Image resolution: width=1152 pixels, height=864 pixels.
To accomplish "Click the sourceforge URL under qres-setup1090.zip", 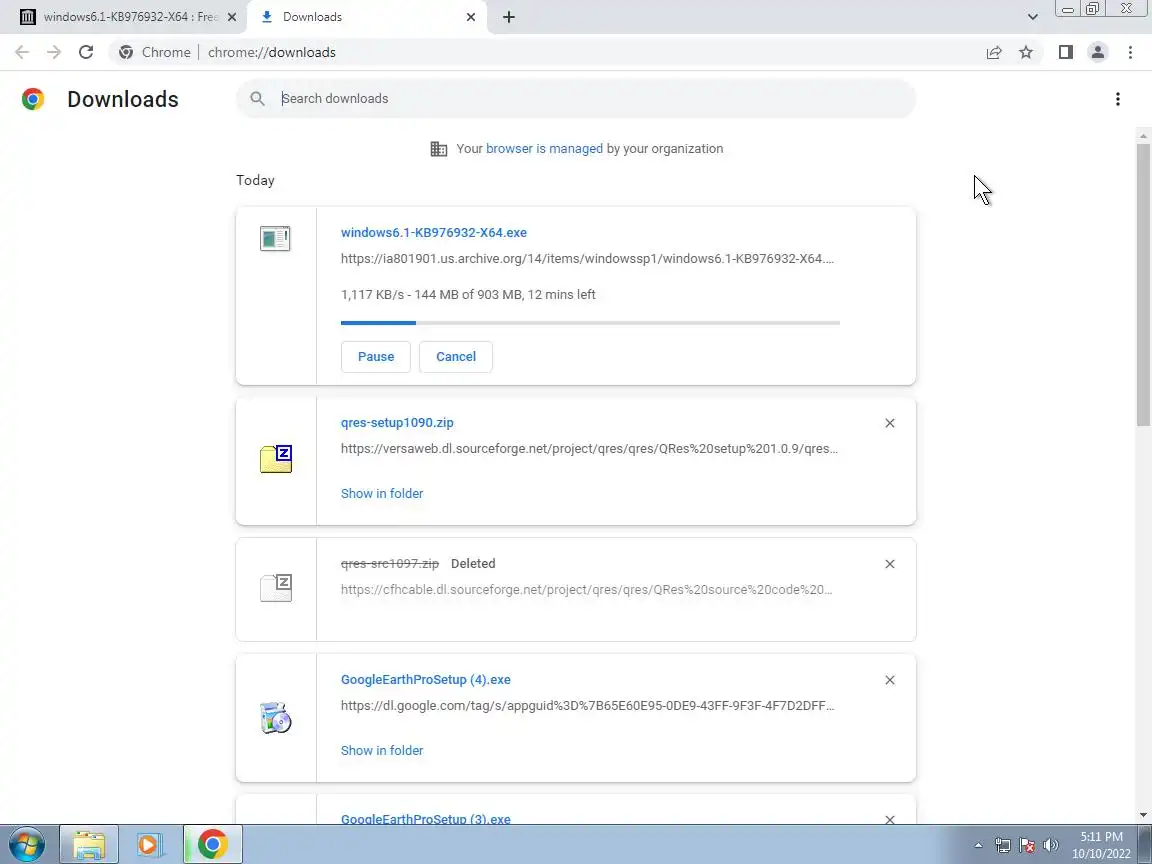I will click(589, 449).
